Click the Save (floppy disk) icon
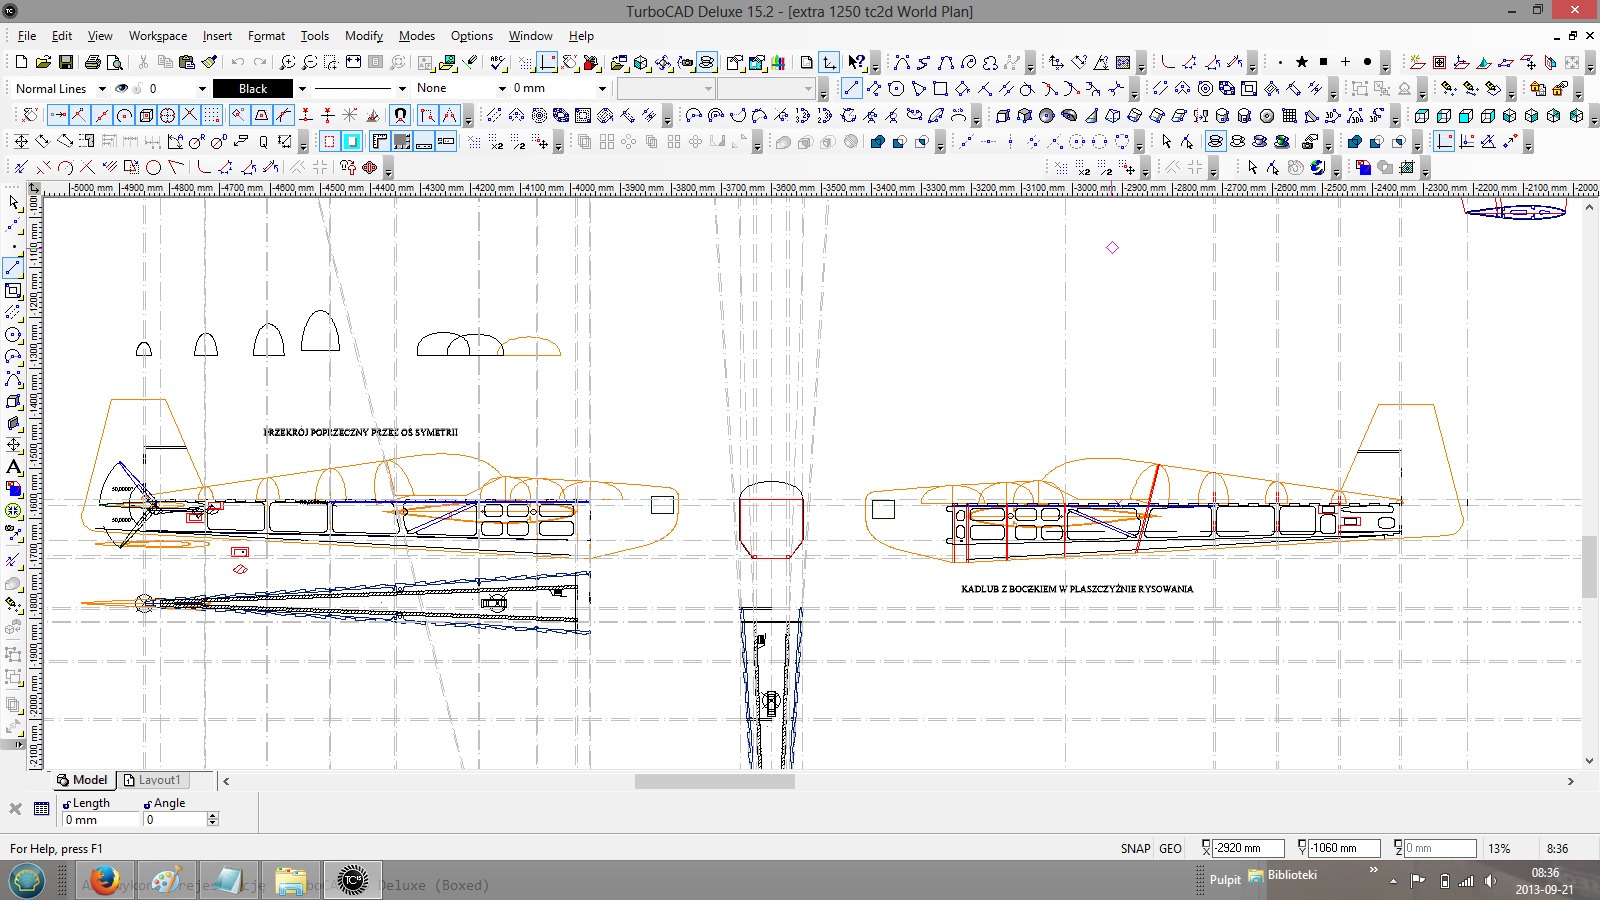This screenshot has width=1600, height=900. click(66, 62)
